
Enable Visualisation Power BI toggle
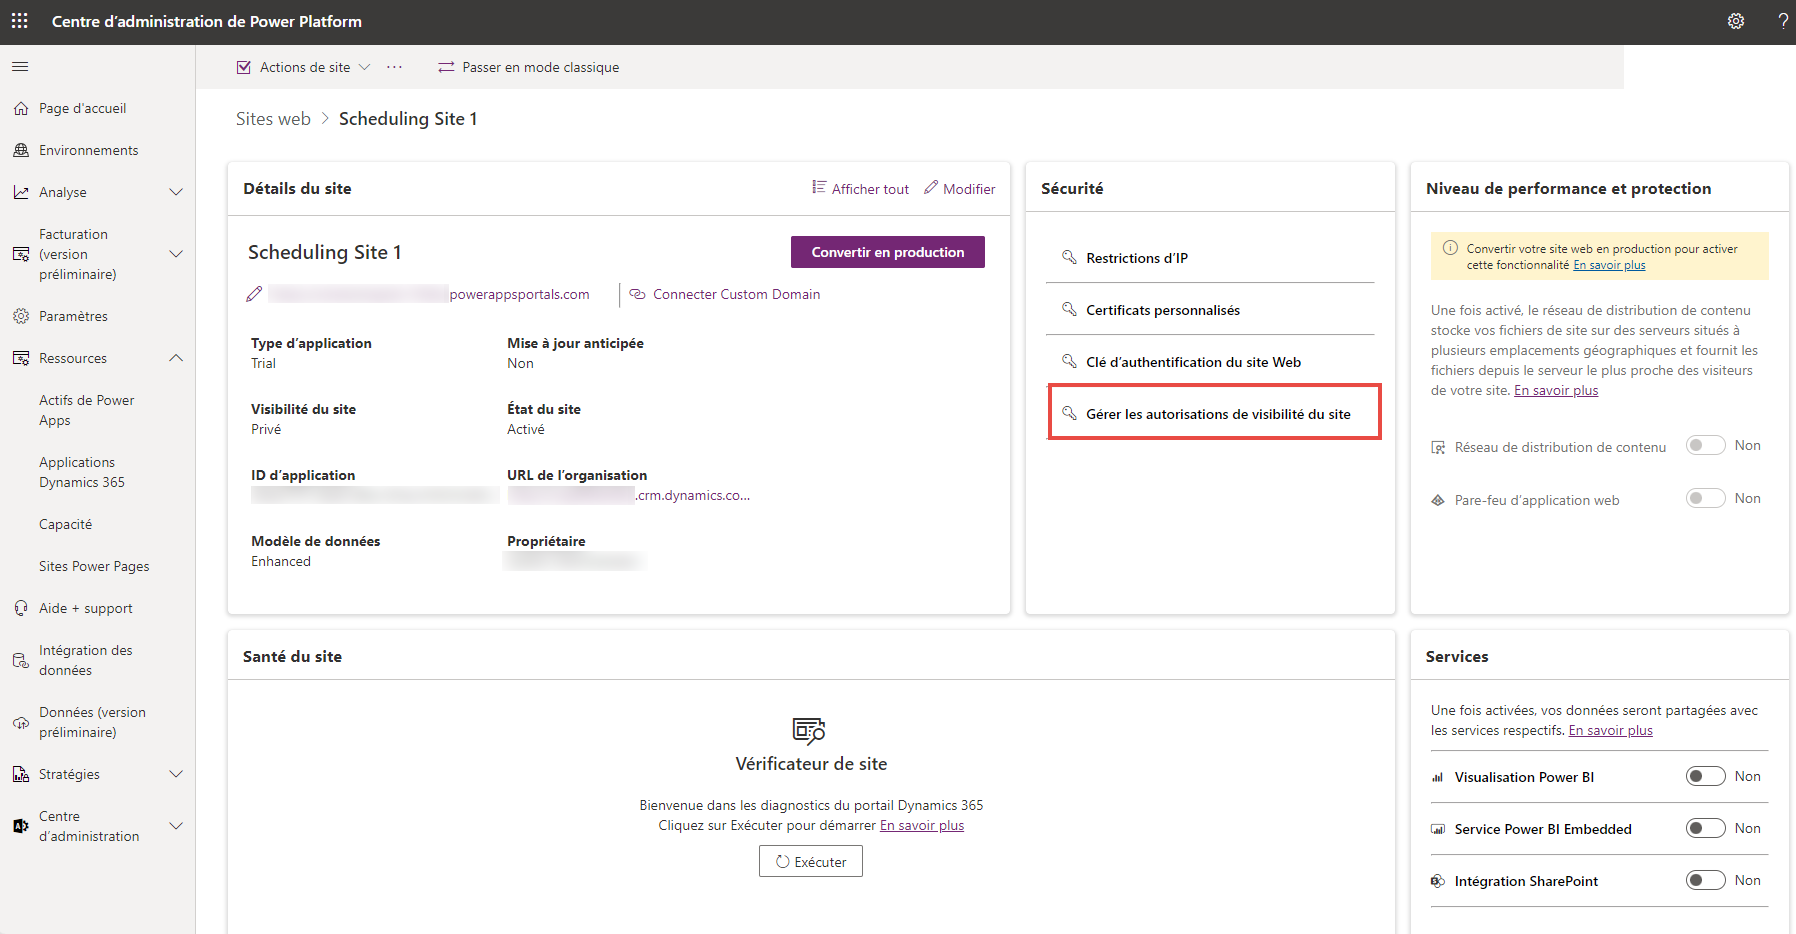[1706, 776]
